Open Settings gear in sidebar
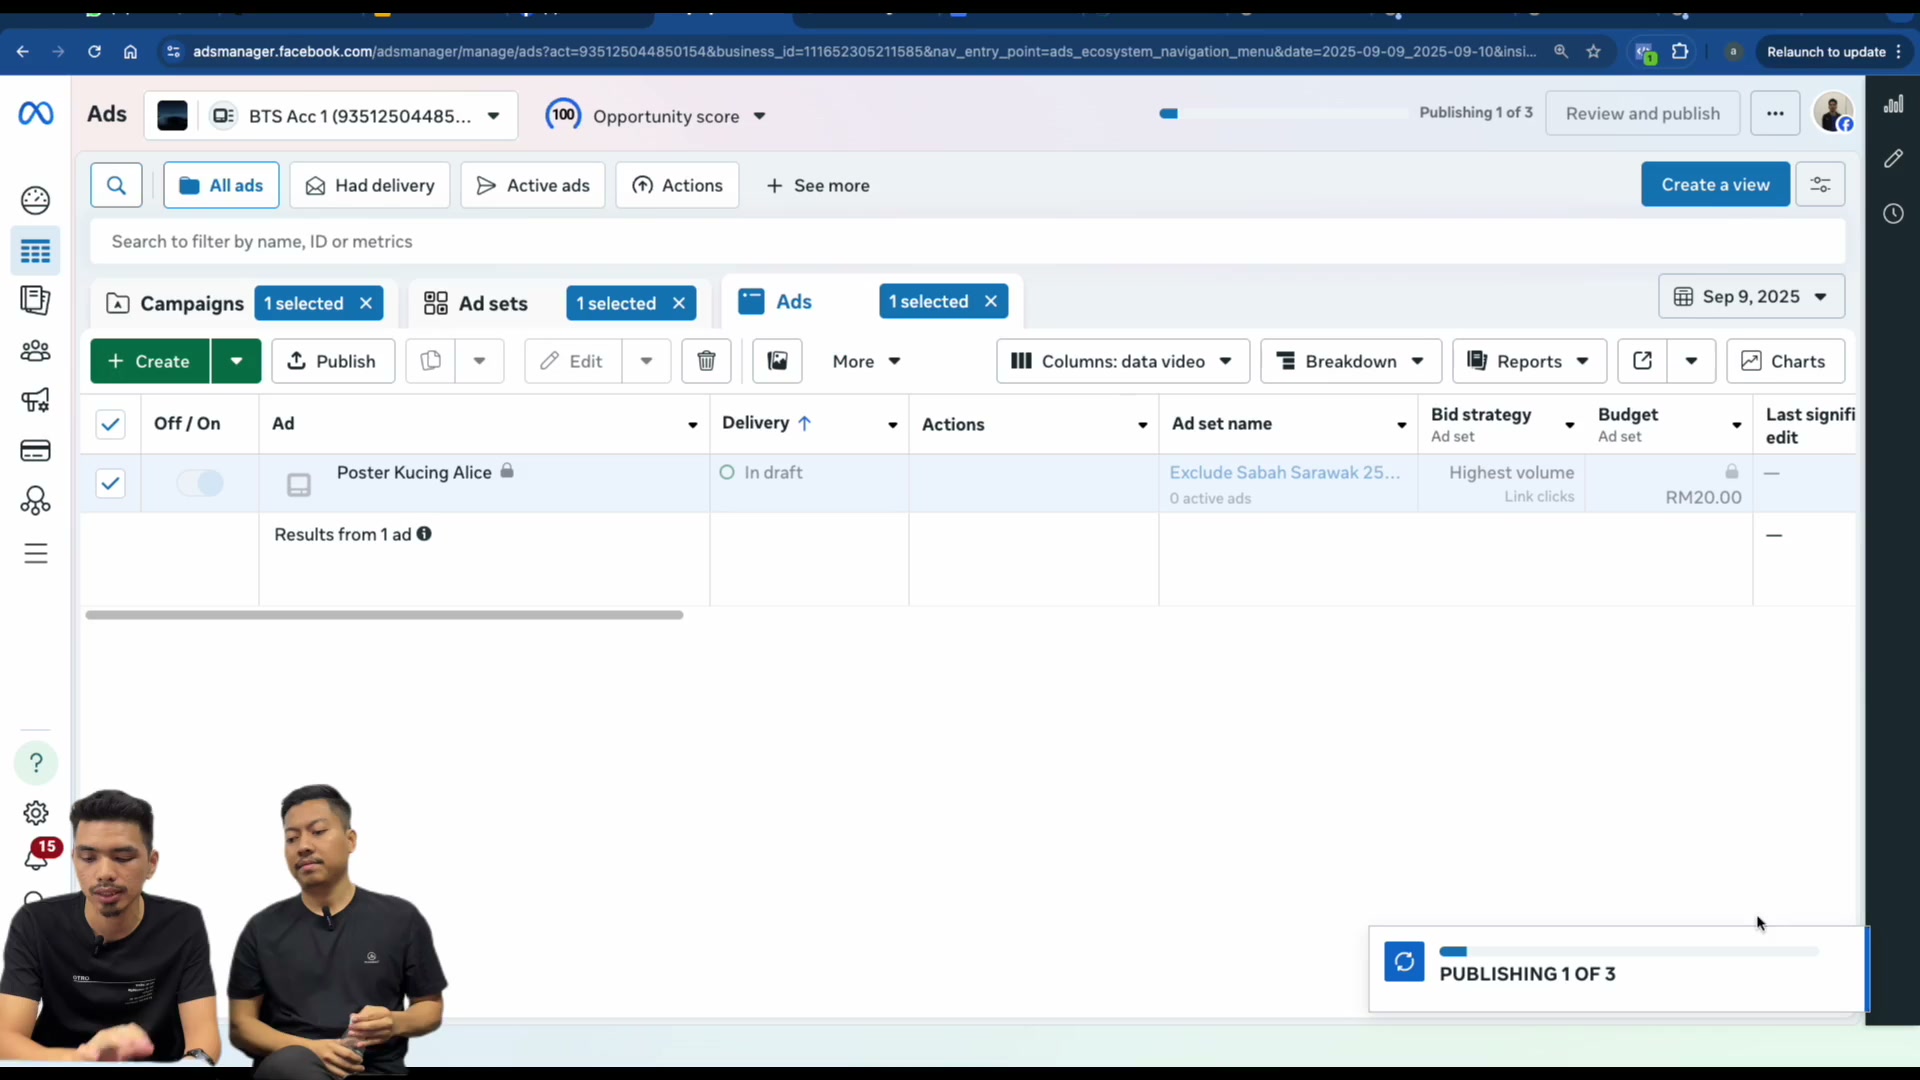The height and width of the screenshot is (1080, 1920). (x=35, y=813)
